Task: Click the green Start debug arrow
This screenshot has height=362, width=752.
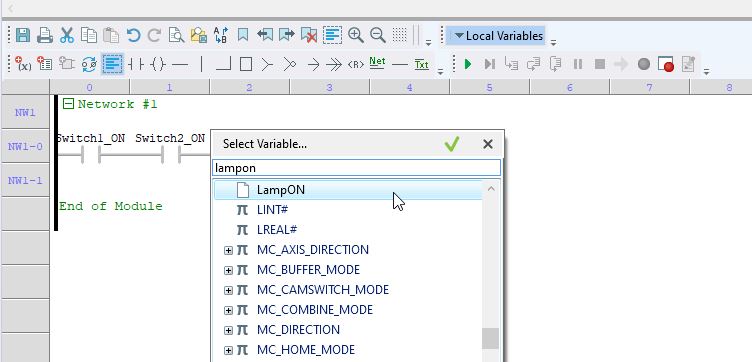Action: tap(468, 64)
